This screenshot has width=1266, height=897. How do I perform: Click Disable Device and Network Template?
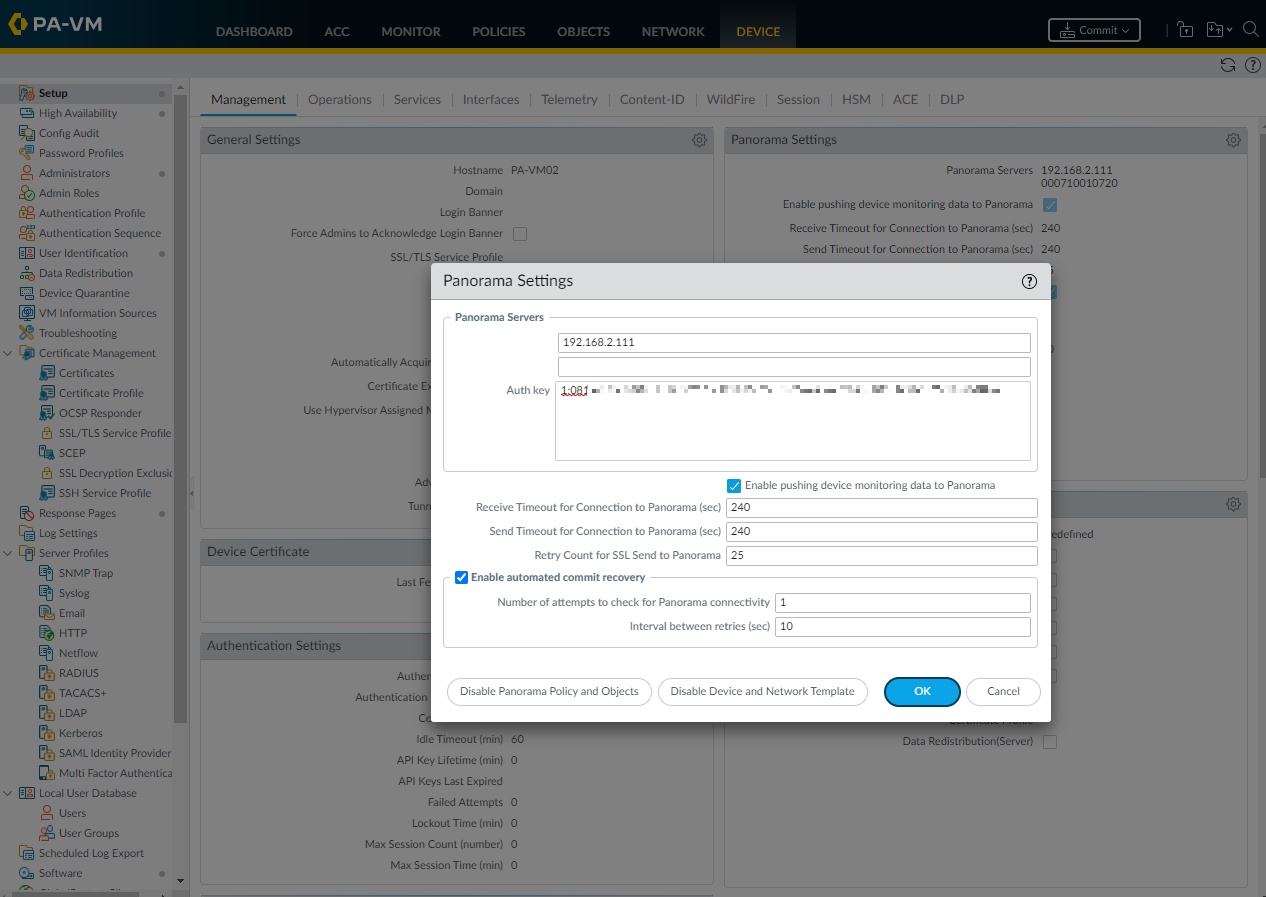tap(762, 691)
